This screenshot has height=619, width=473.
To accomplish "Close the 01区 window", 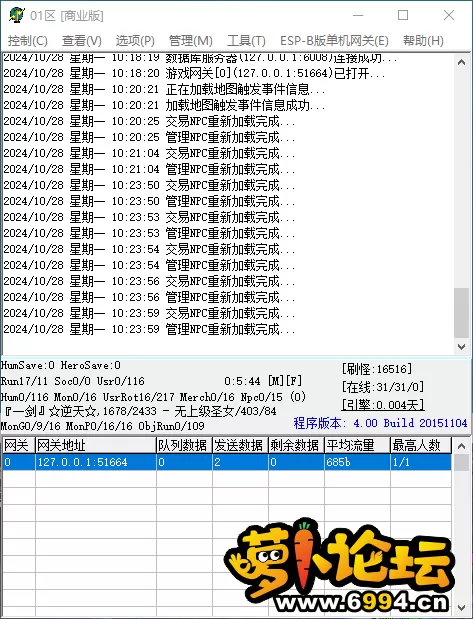I will 449,15.
